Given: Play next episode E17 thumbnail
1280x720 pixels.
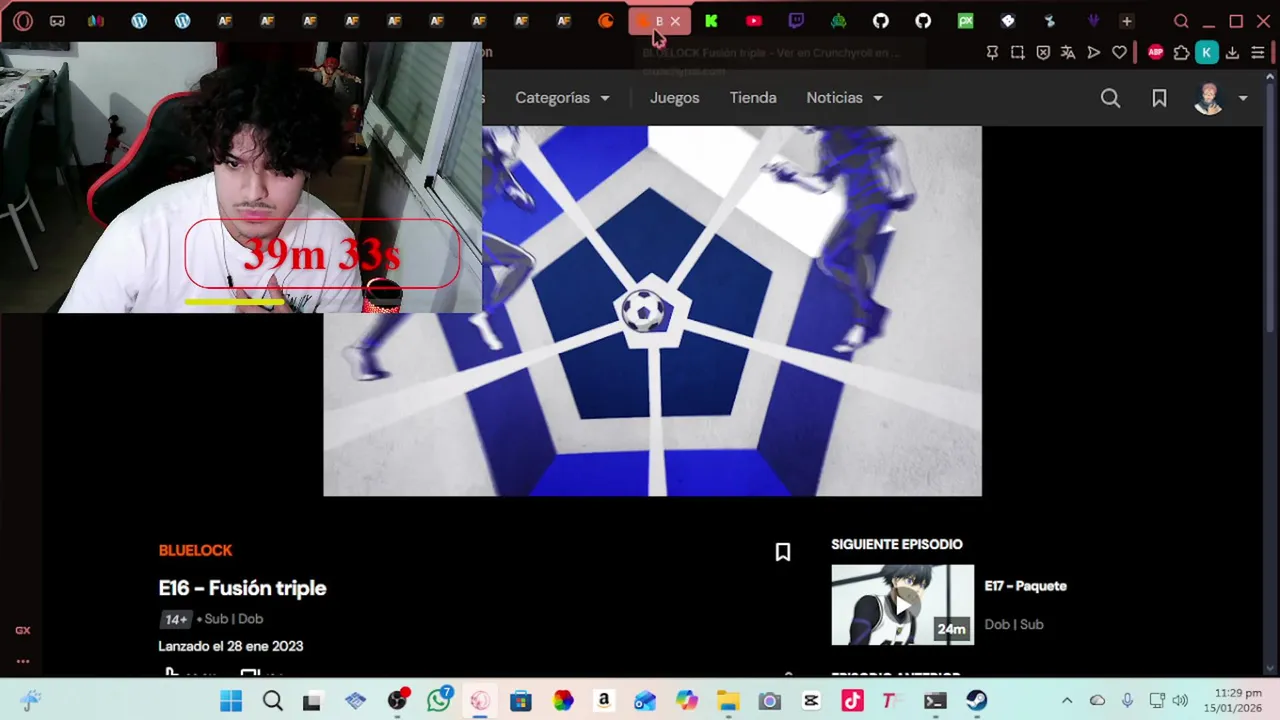Looking at the screenshot, I should click(x=902, y=605).
